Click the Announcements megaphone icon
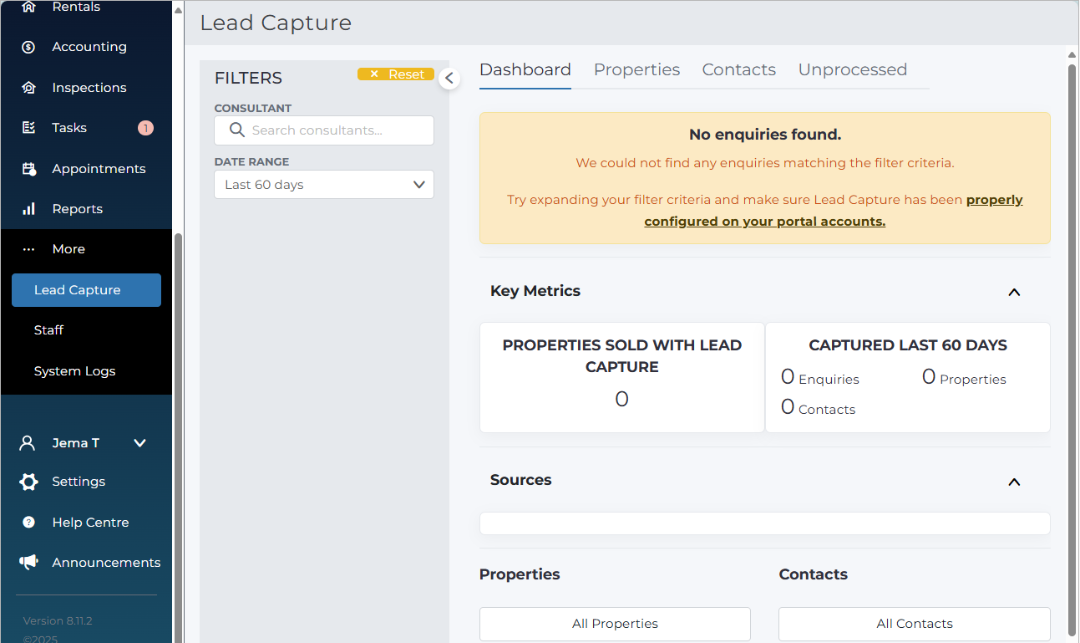This screenshot has width=1080, height=643. 28,562
